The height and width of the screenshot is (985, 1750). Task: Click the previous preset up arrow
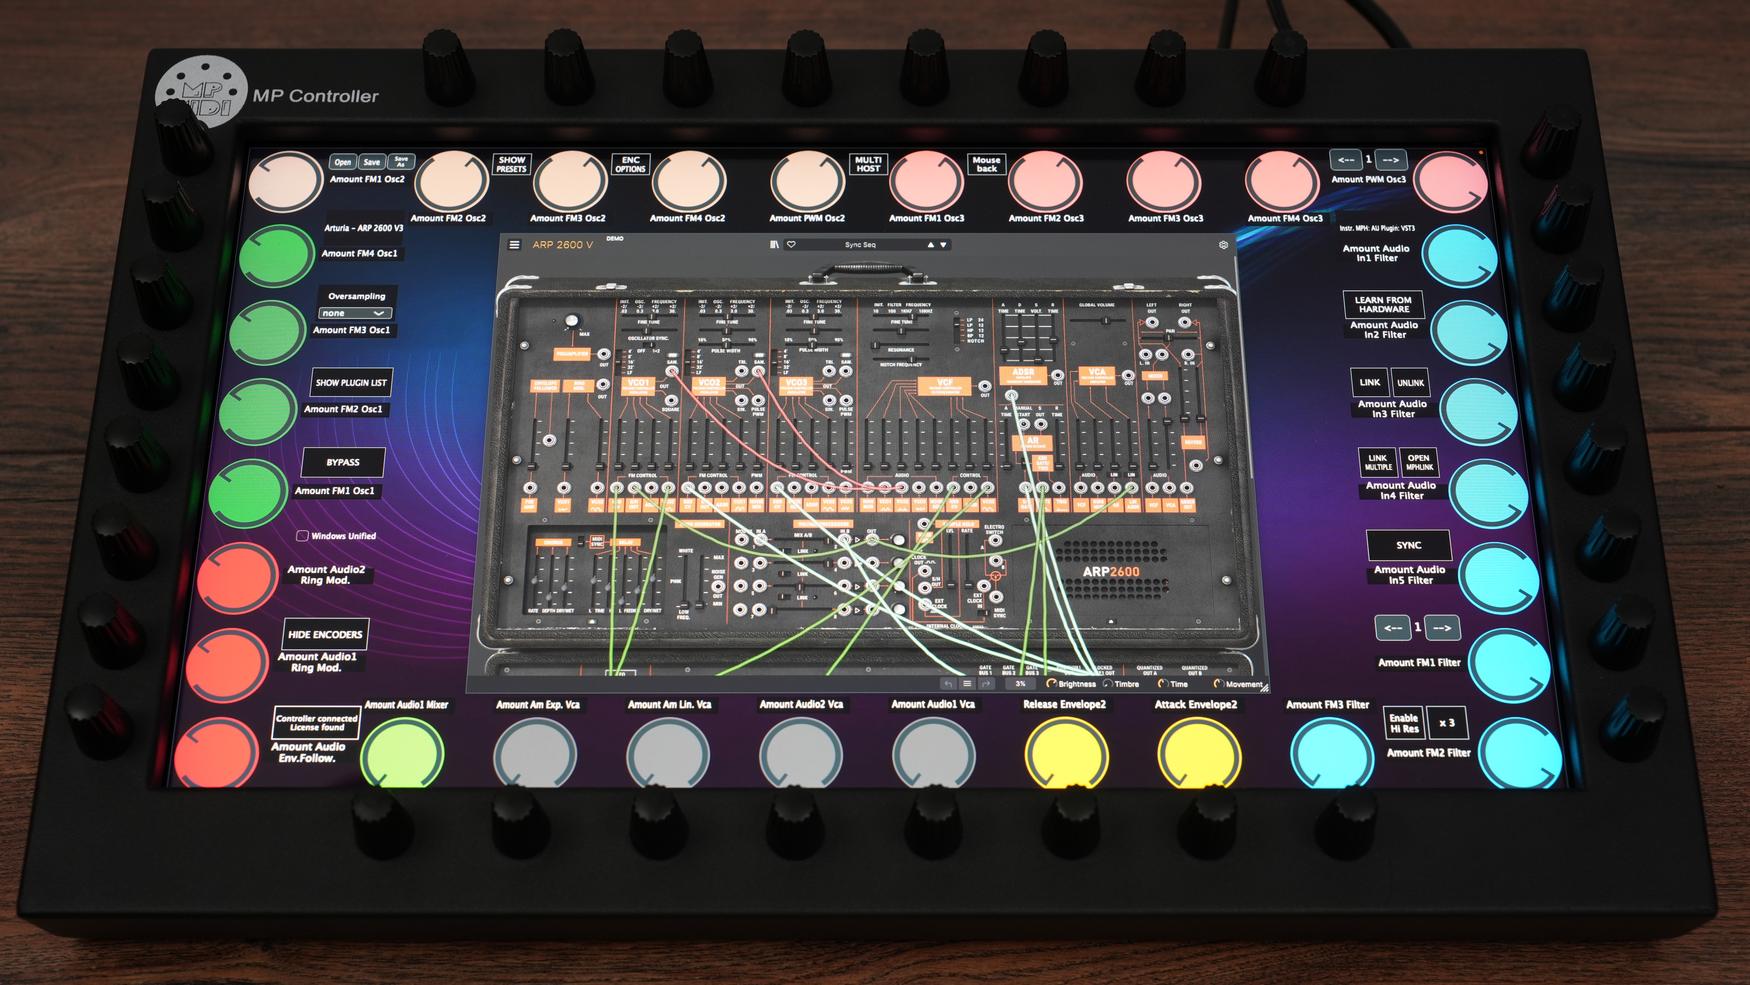point(930,244)
